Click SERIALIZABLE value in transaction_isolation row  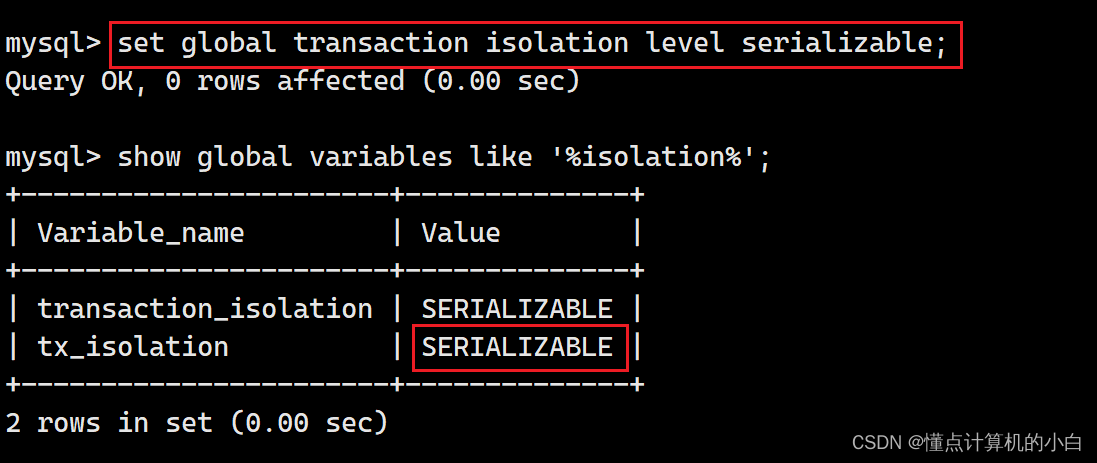coord(517,308)
